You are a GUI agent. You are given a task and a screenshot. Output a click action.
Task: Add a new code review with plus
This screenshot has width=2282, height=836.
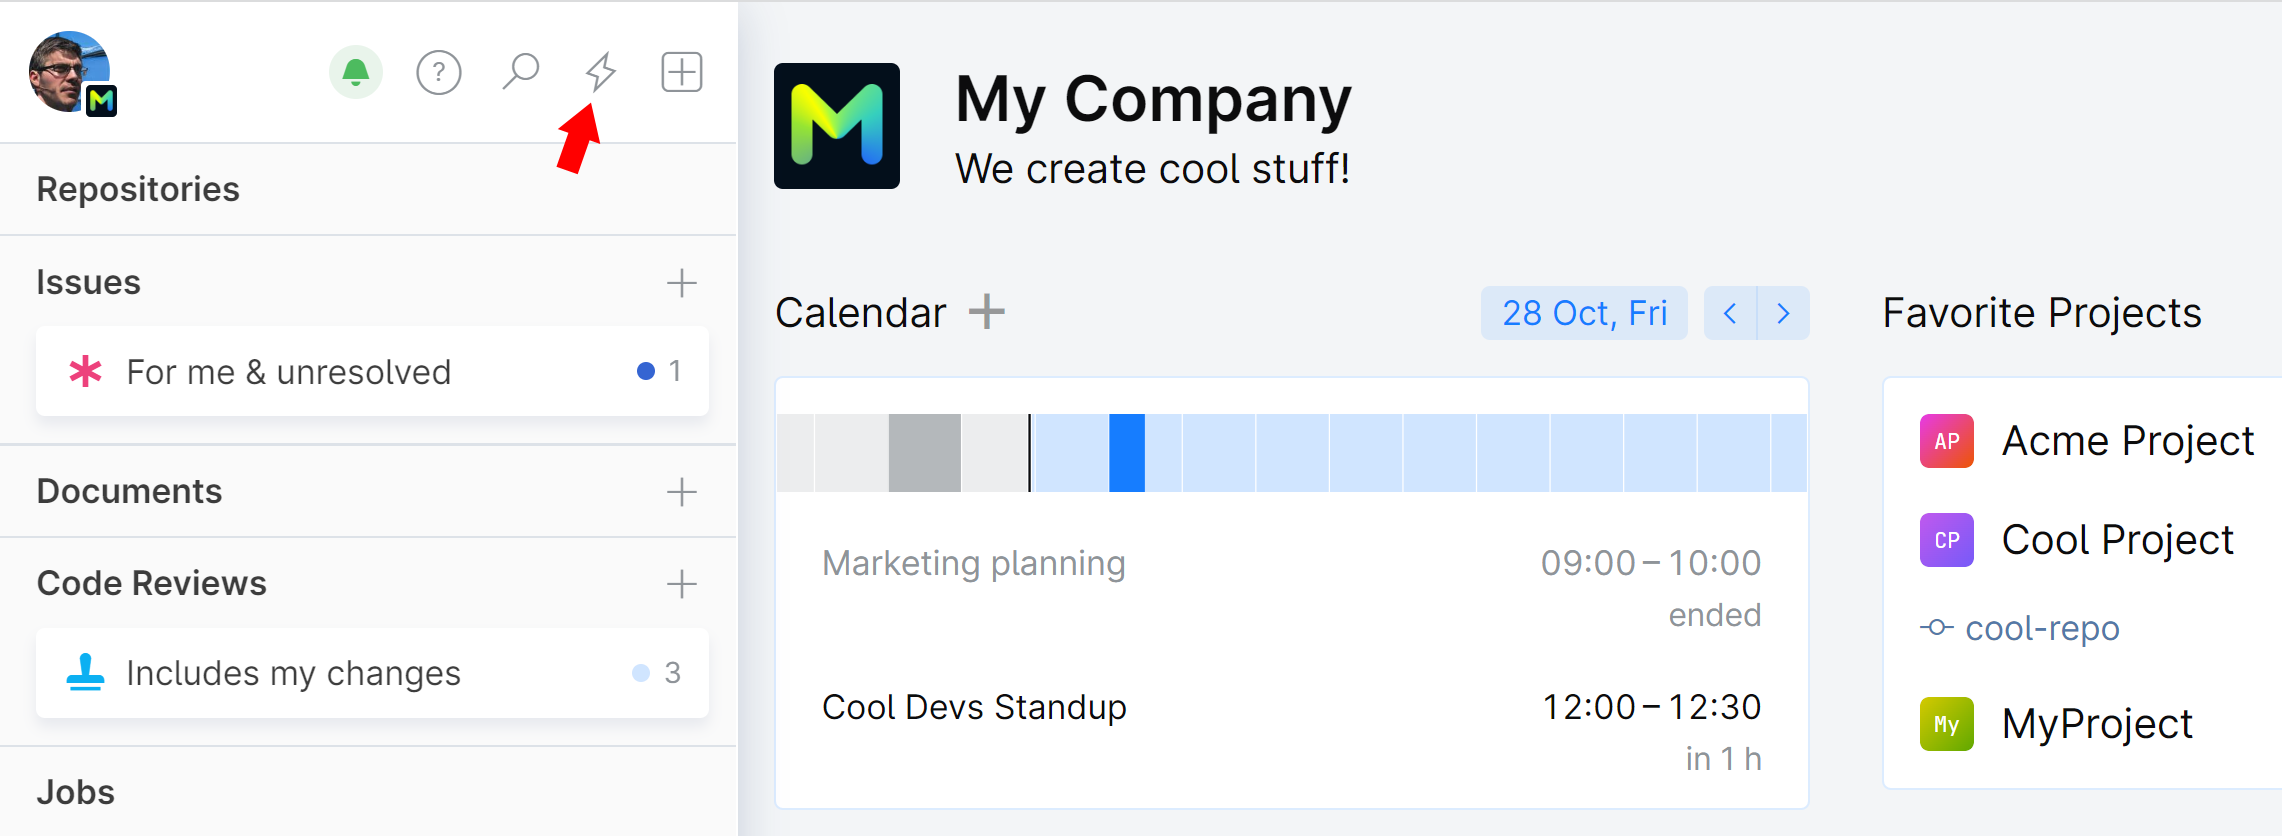point(682,584)
